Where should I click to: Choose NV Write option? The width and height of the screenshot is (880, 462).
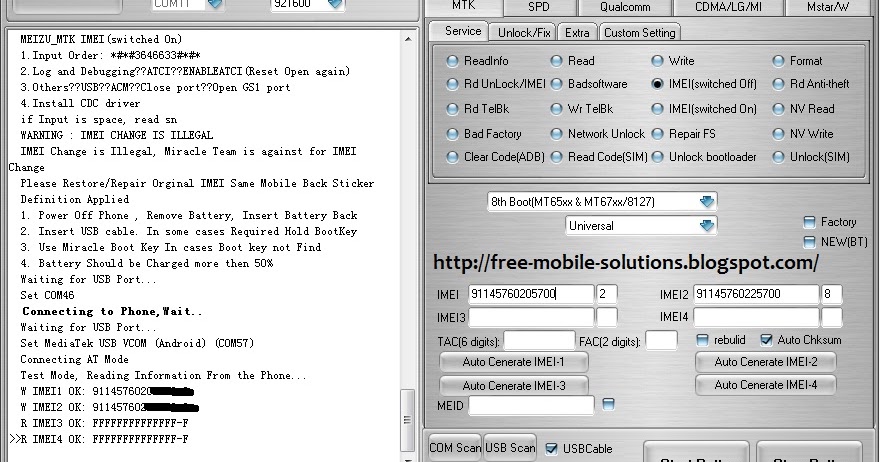click(x=778, y=134)
